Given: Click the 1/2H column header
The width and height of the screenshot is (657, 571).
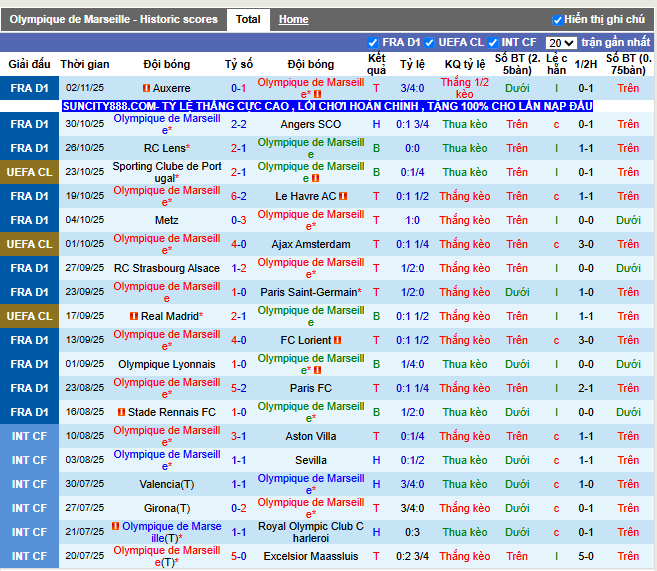Looking at the screenshot, I should pyautogui.click(x=585, y=64).
